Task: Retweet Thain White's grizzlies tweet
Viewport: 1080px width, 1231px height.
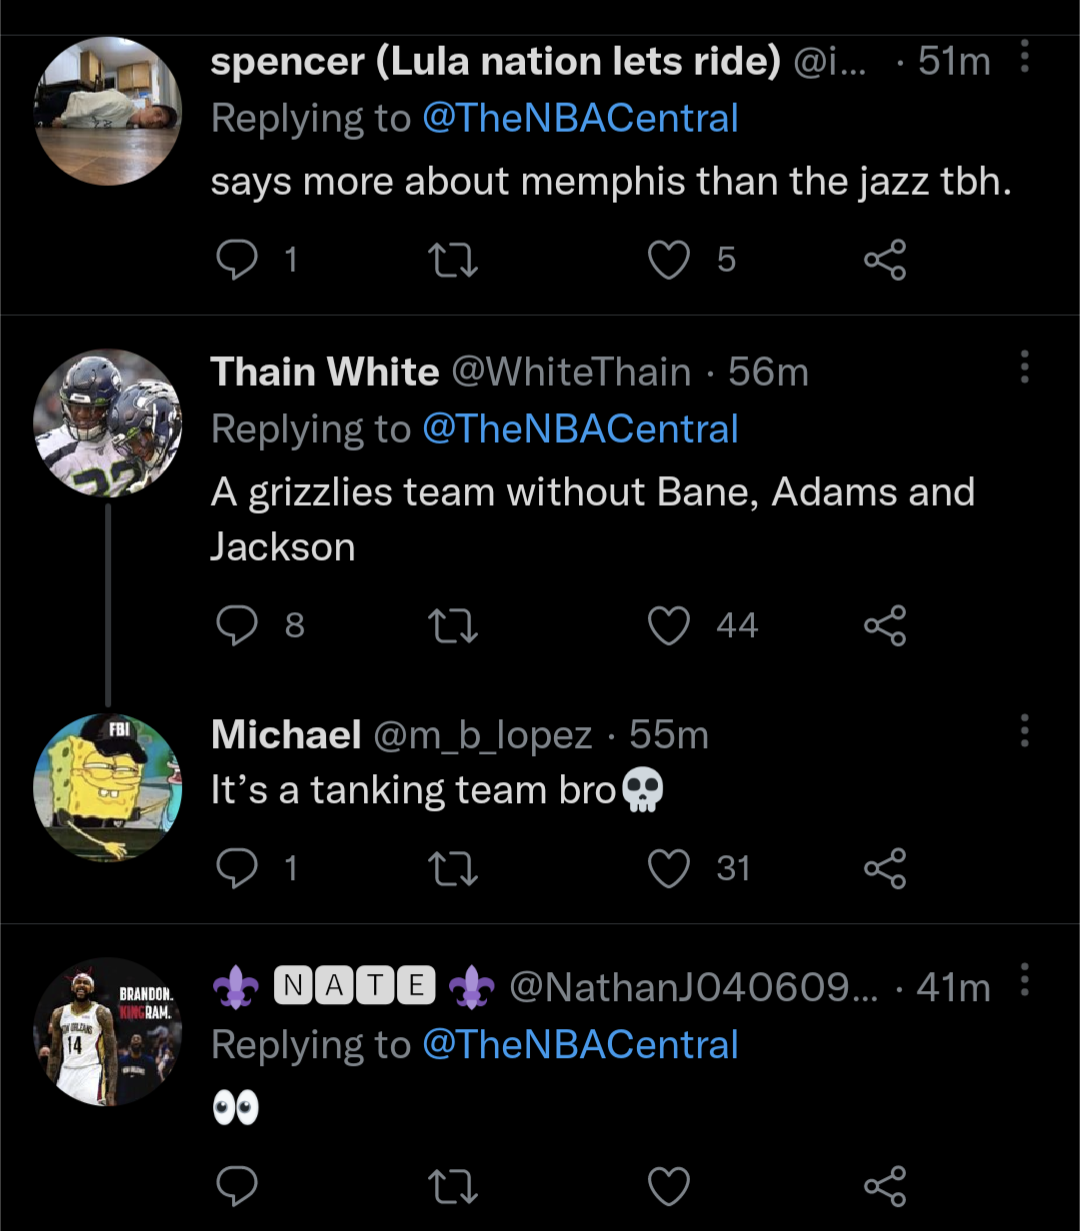Action: [453, 626]
